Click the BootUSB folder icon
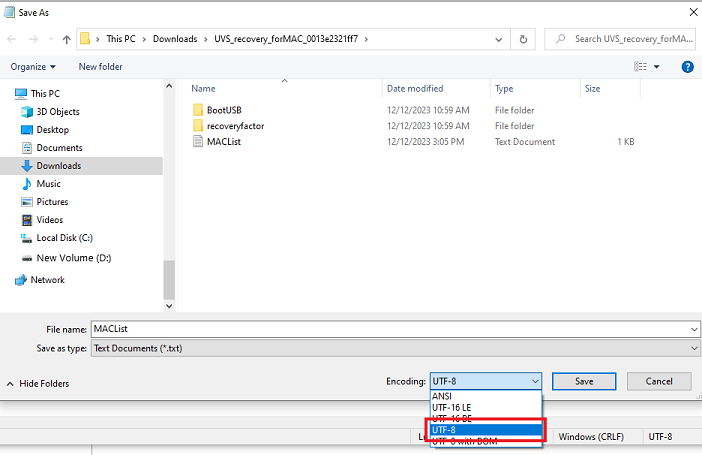Image resolution: width=702 pixels, height=455 pixels. click(x=198, y=110)
